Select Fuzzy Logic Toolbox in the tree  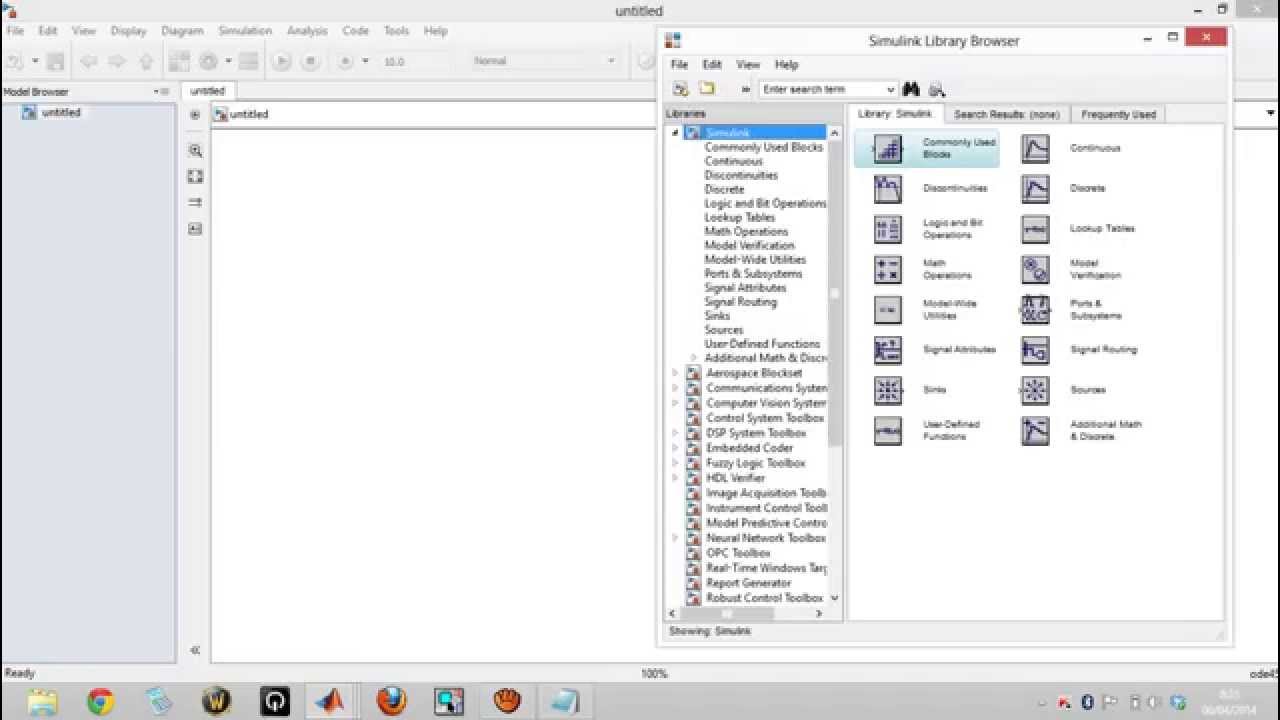[755, 463]
